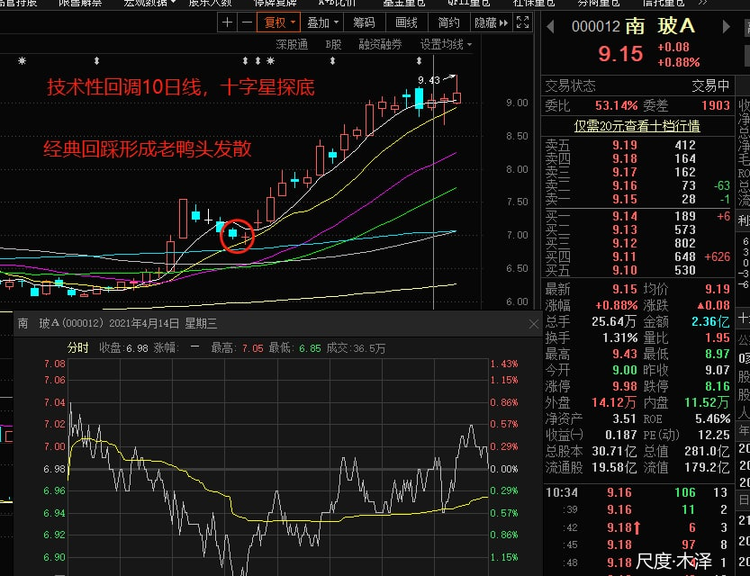Zoom in the K-line chart with plus button
This screenshot has height=576, width=750.
click(x=227, y=22)
